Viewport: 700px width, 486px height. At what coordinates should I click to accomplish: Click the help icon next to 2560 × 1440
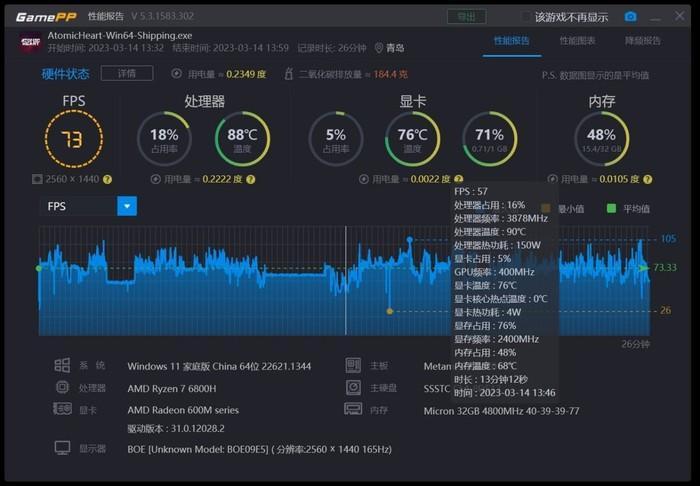point(107,179)
